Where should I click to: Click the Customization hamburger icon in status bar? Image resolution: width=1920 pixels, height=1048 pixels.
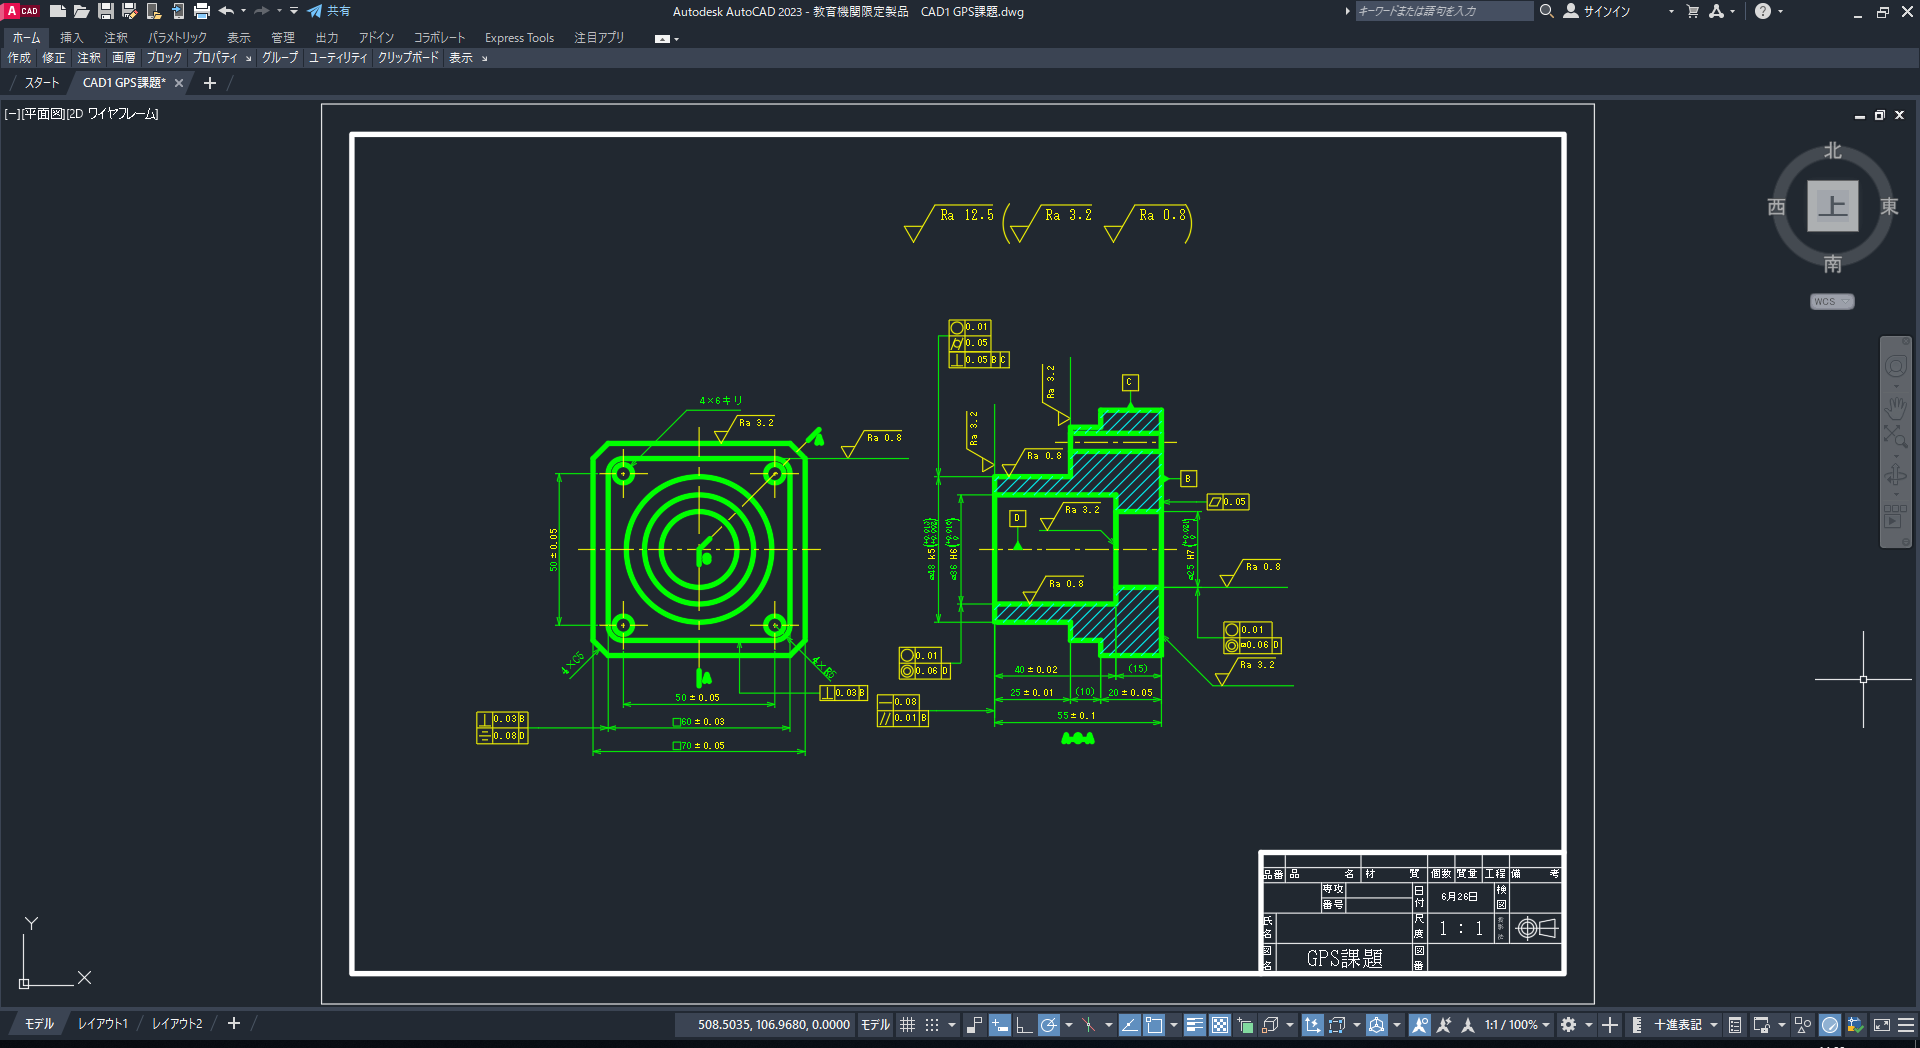[1906, 1024]
